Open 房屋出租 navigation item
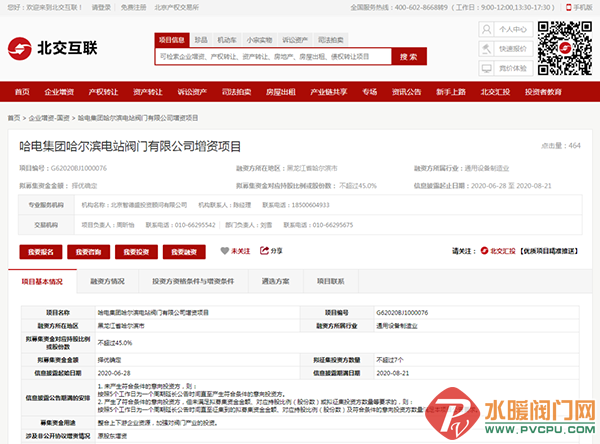 [x=281, y=92]
